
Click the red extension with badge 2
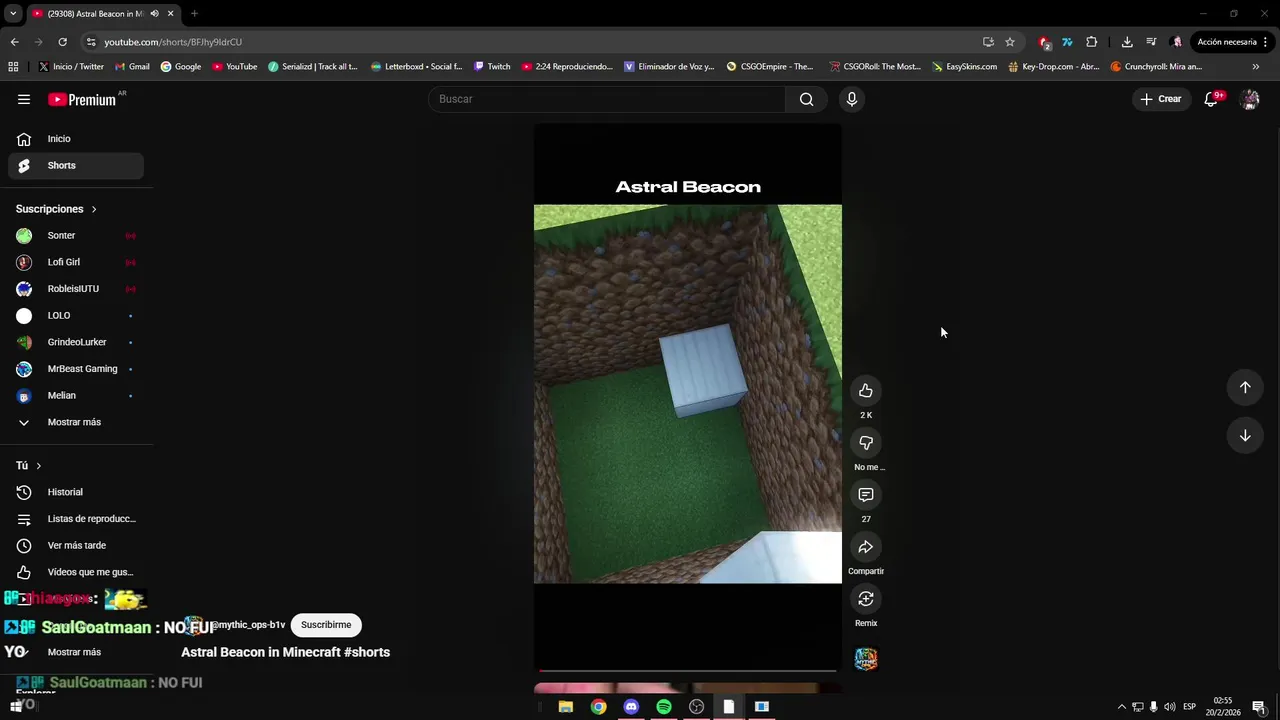tap(1044, 42)
